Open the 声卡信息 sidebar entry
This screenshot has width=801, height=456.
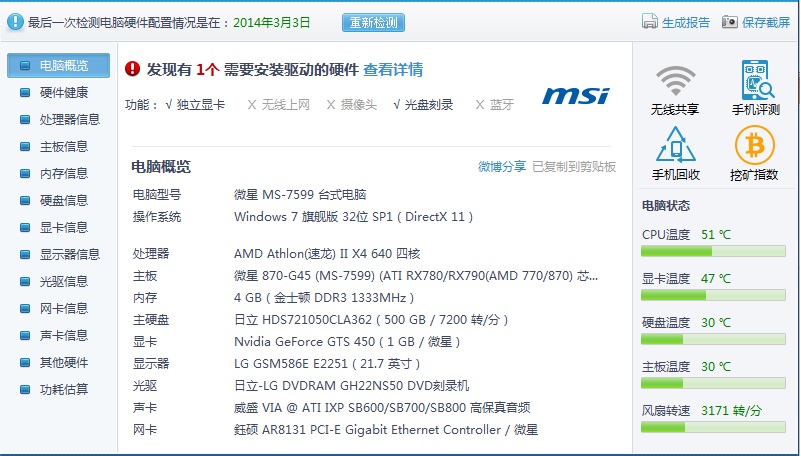64,335
